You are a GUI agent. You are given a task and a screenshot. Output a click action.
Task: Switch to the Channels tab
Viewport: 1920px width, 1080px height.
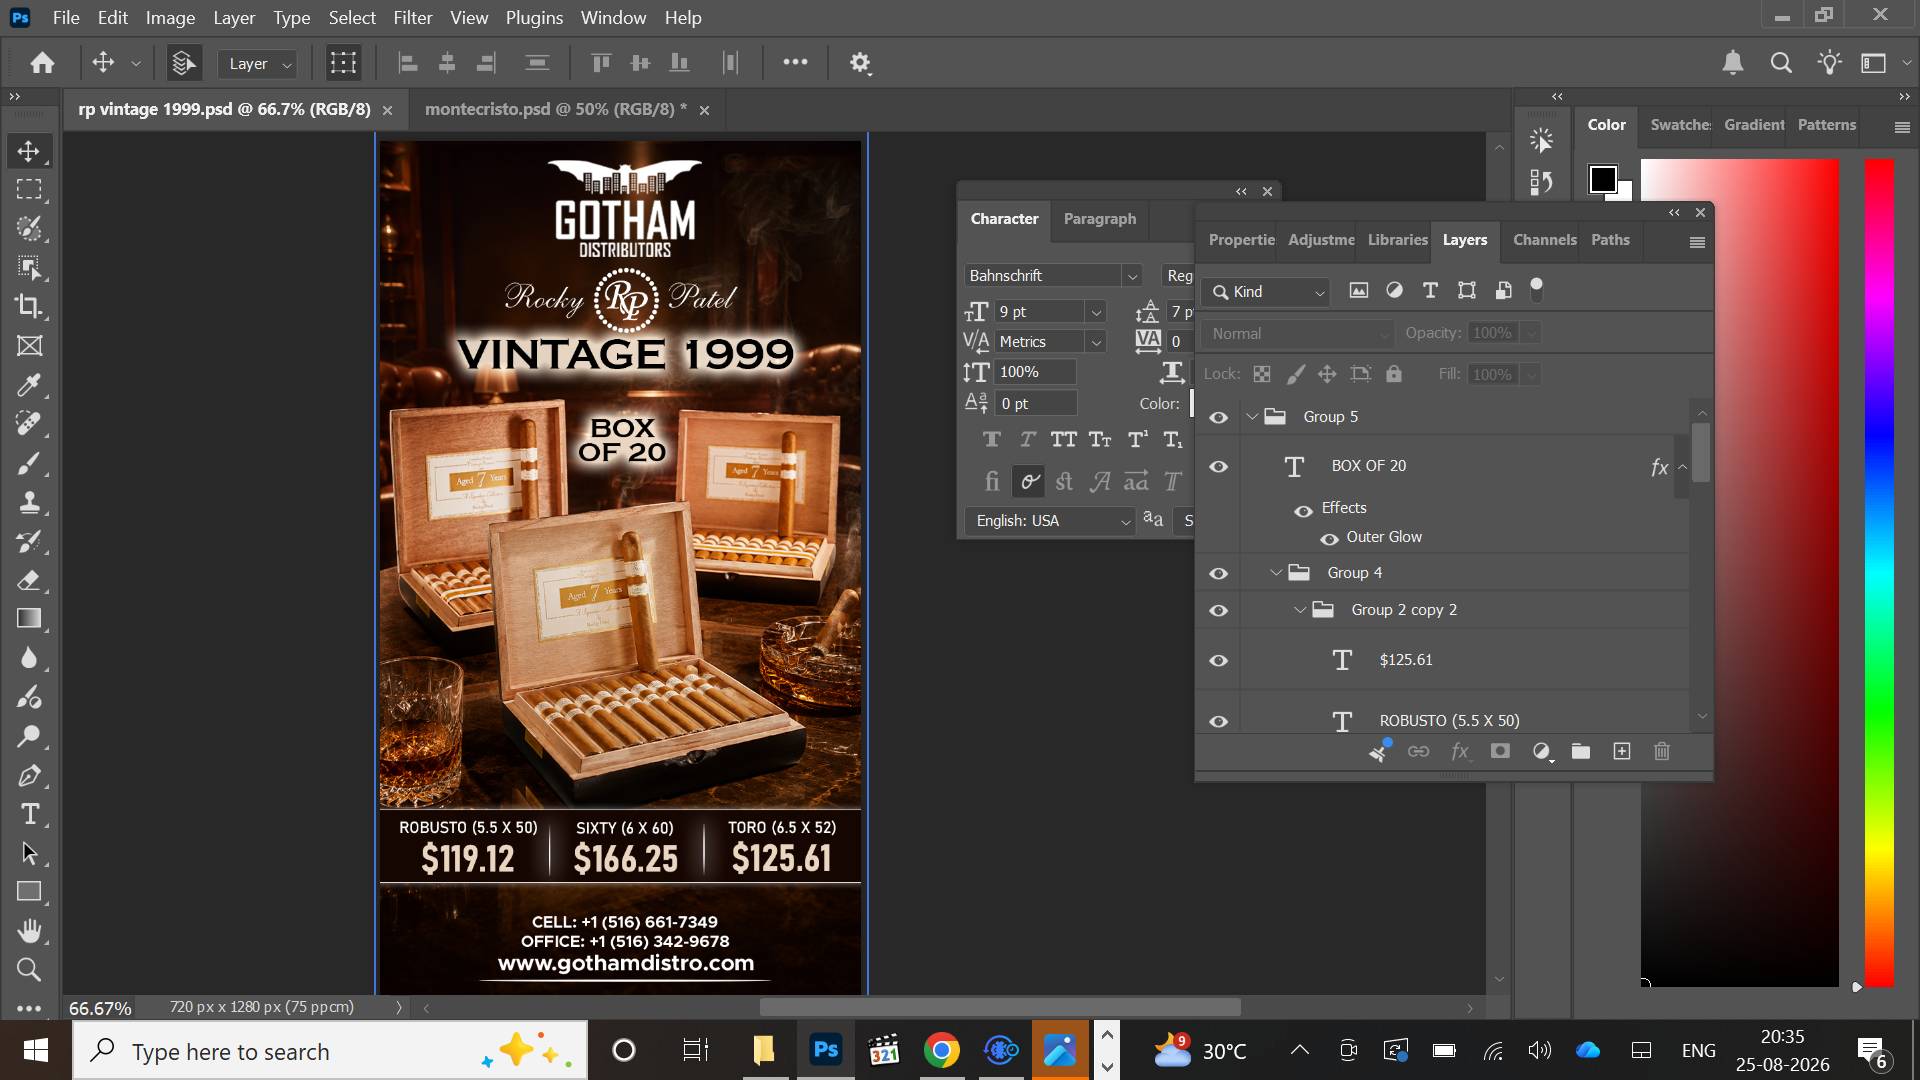tap(1544, 240)
